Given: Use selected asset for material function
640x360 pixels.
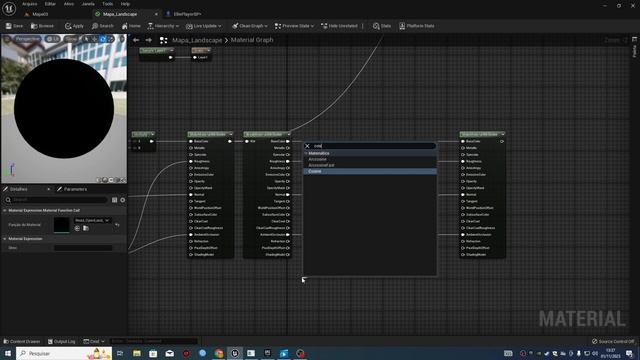Looking at the screenshot, I should pos(78,228).
